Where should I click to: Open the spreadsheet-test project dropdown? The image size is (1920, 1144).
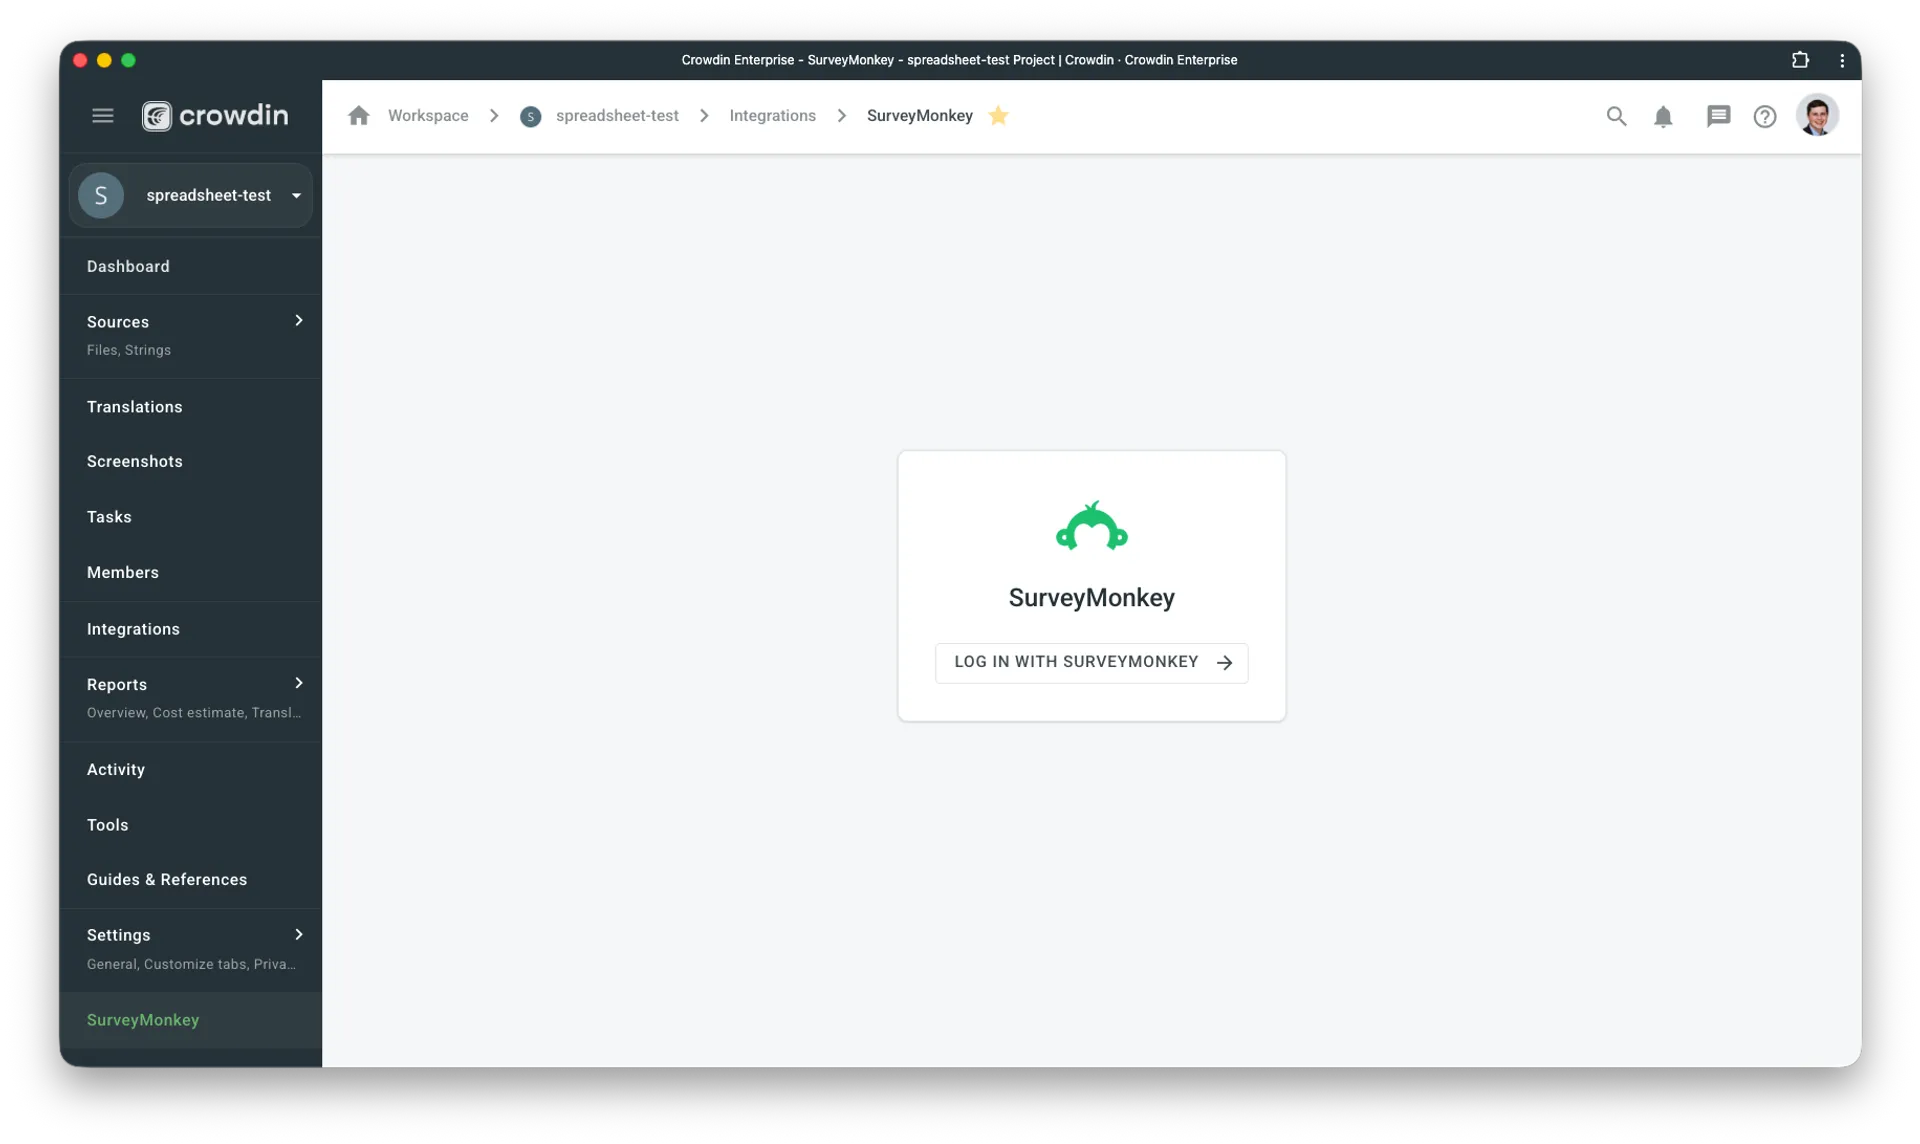[295, 195]
